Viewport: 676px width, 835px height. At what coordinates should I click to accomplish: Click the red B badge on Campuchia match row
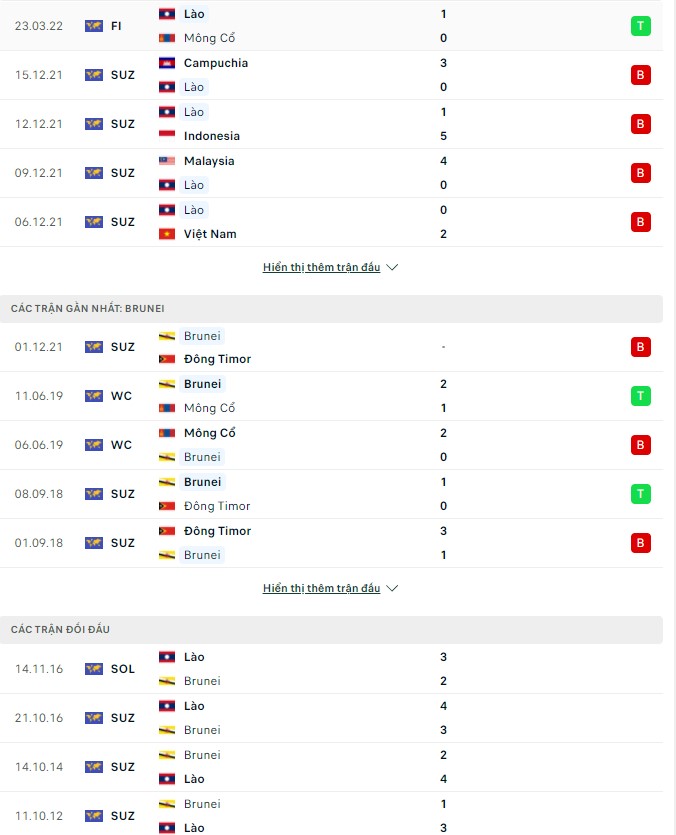pyautogui.click(x=640, y=74)
